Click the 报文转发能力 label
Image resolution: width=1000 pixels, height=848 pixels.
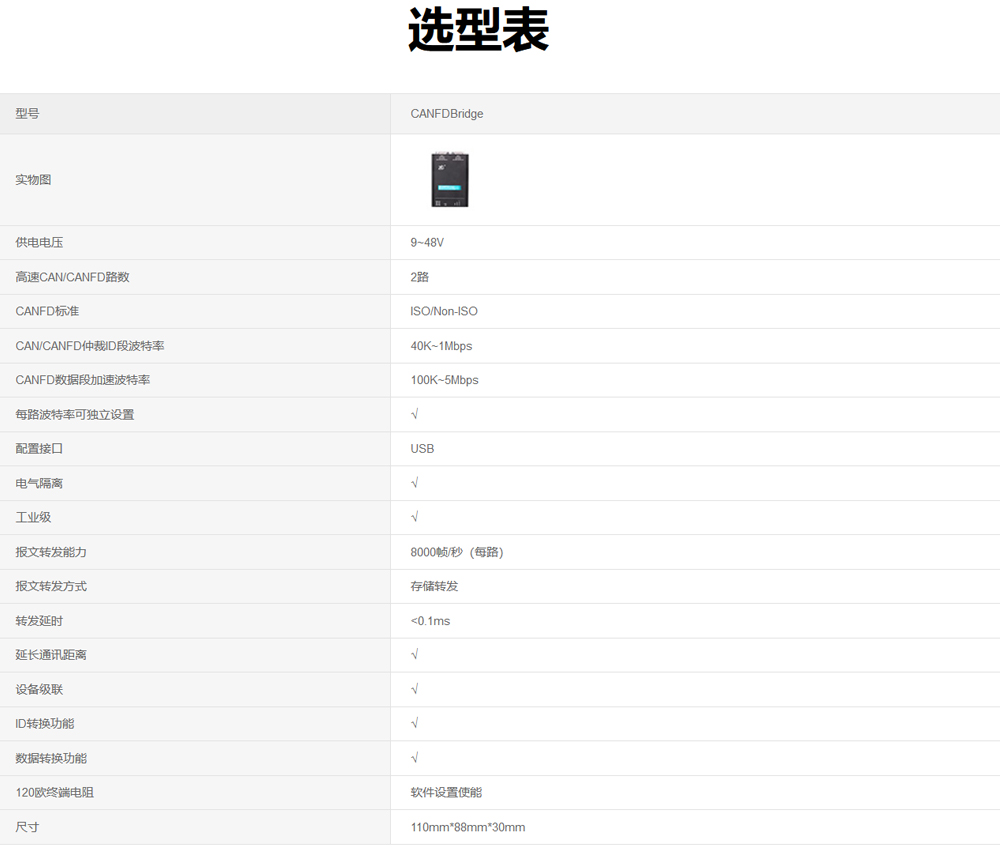pyautogui.click(x=51, y=552)
